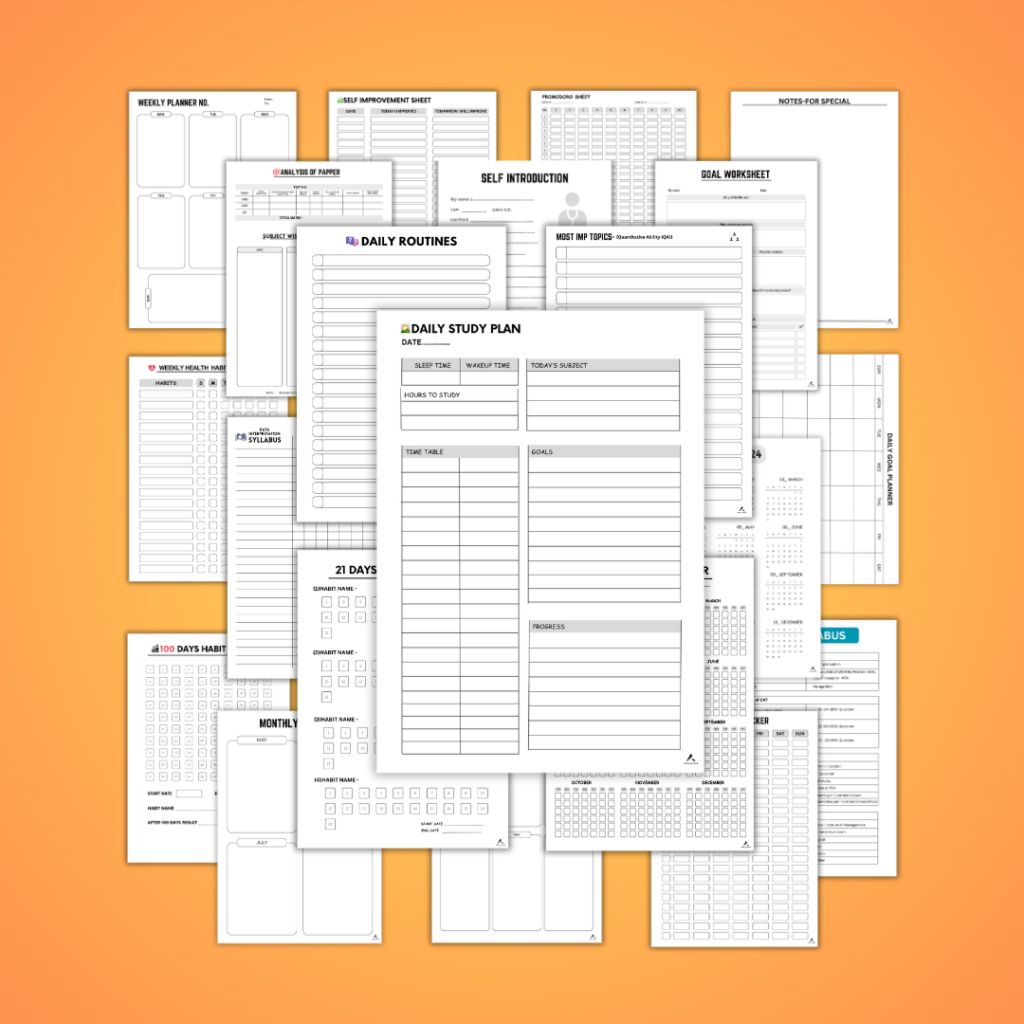Click the triangle logo under the Progress section
The width and height of the screenshot is (1024, 1024).
click(x=690, y=758)
